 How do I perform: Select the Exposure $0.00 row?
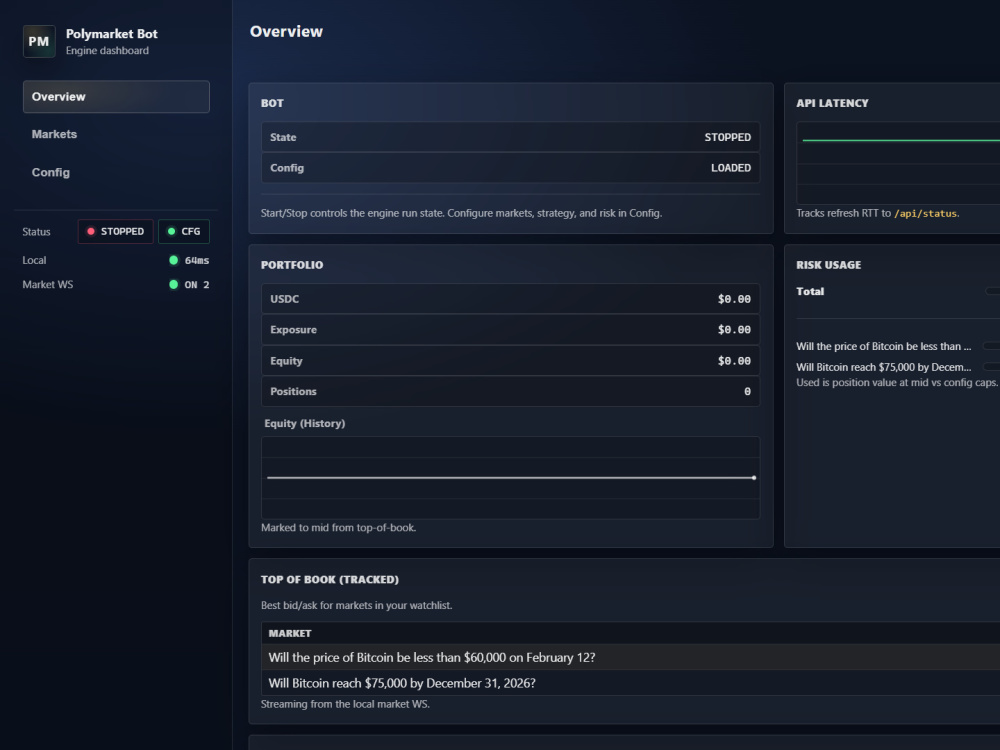tap(510, 330)
